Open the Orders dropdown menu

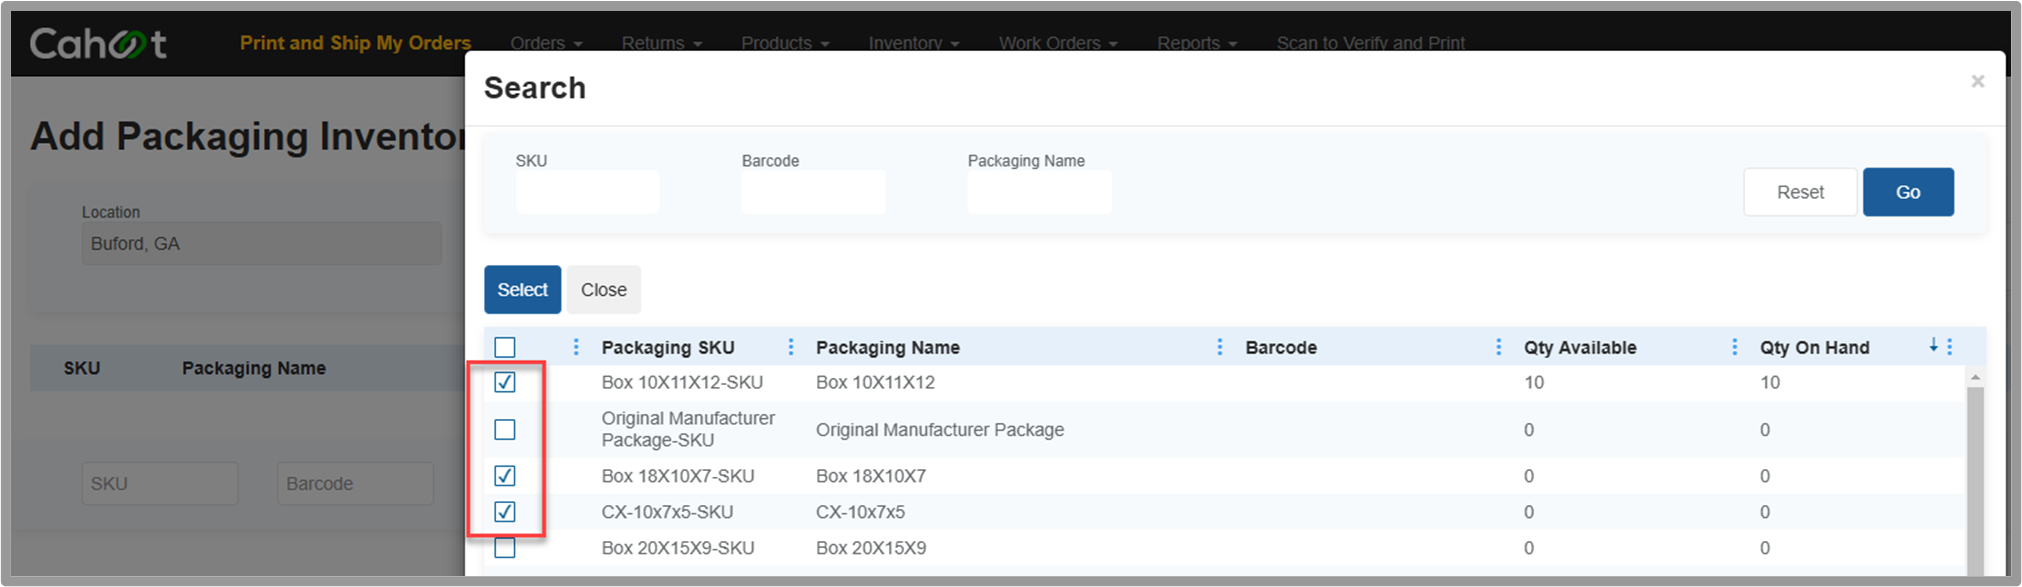pos(546,43)
